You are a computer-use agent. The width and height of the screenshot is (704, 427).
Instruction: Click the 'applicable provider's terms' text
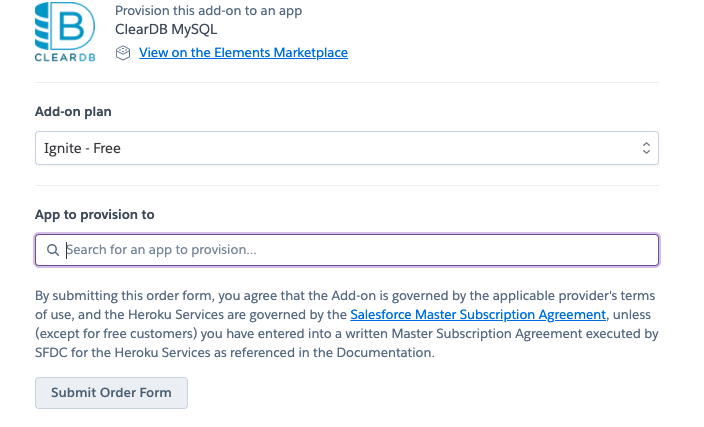point(567,296)
